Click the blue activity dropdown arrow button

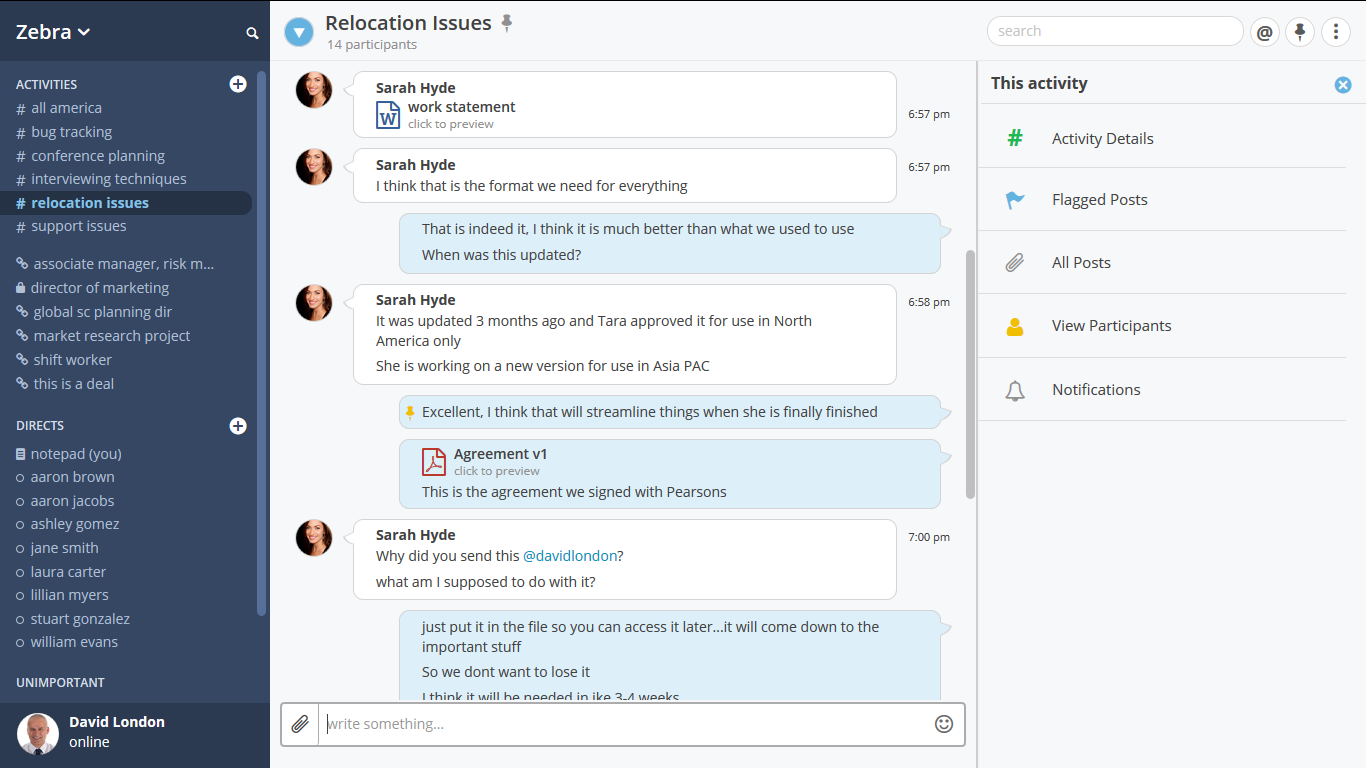click(299, 32)
